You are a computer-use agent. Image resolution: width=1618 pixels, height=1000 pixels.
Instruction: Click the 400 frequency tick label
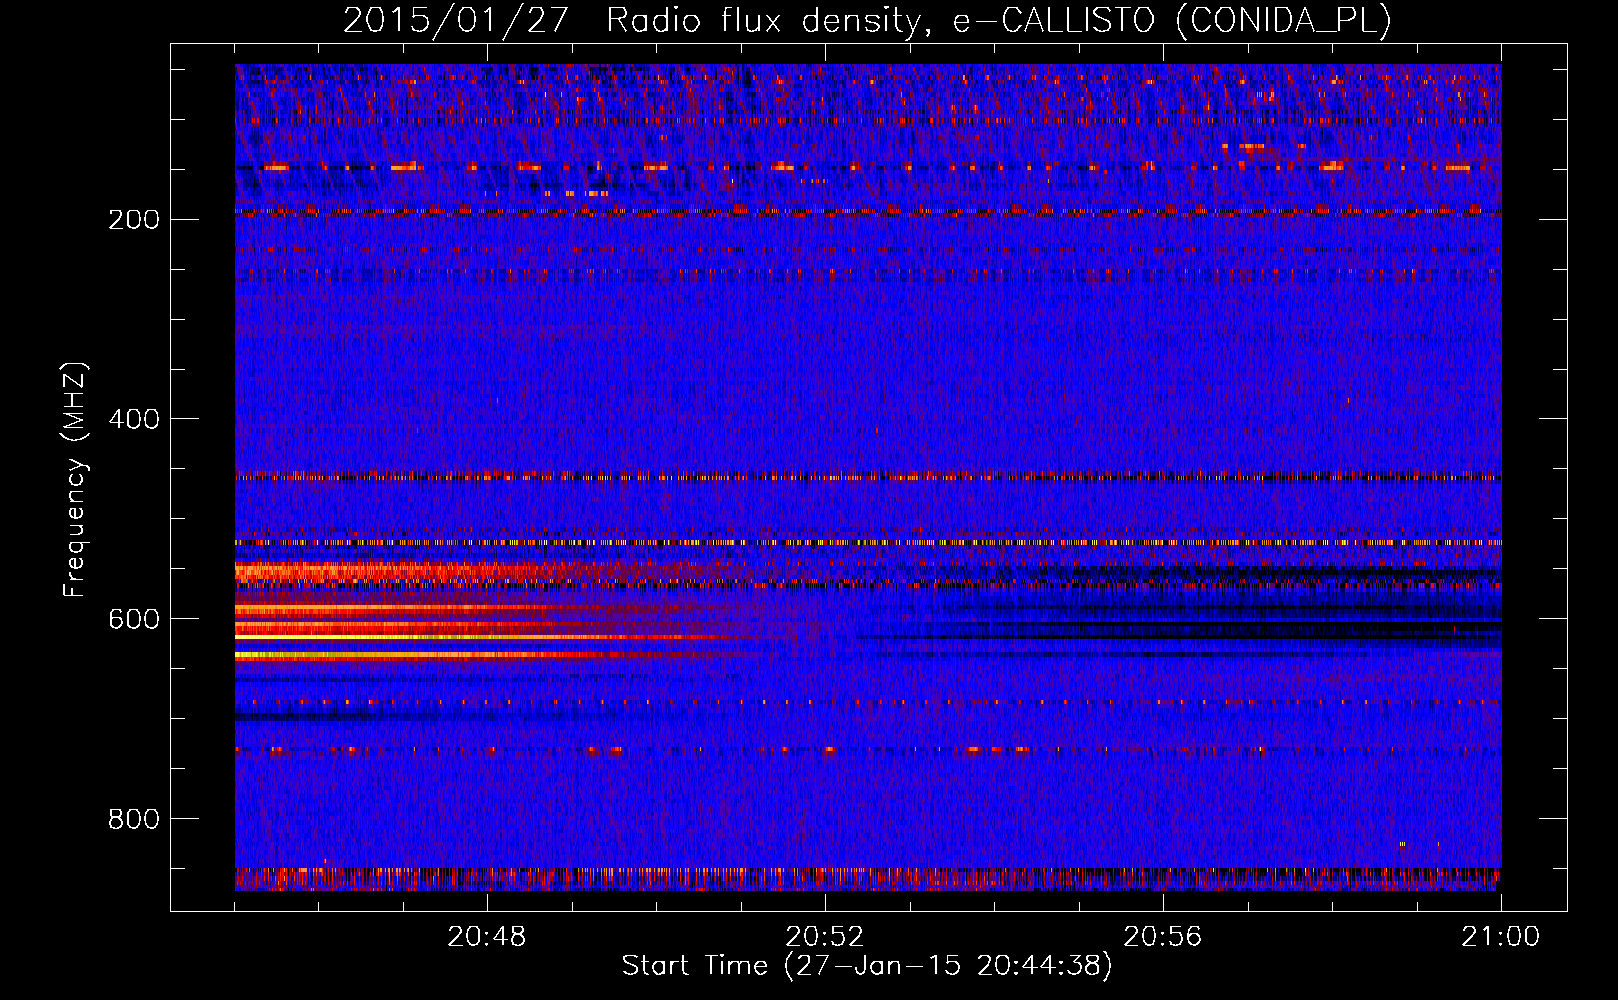pyautogui.click(x=134, y=419)
